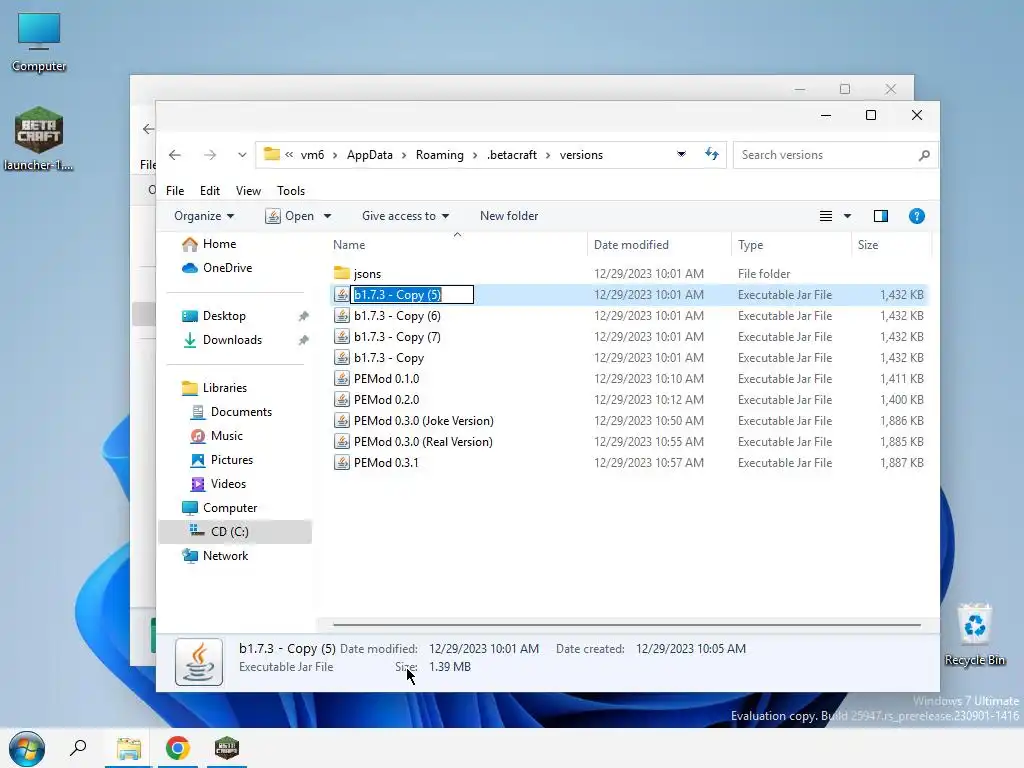This screenshot has height=768, width=1024.
Task: Select PEMod 0.3.0 (Joke Version) file
Action: [x=423, y=421]
